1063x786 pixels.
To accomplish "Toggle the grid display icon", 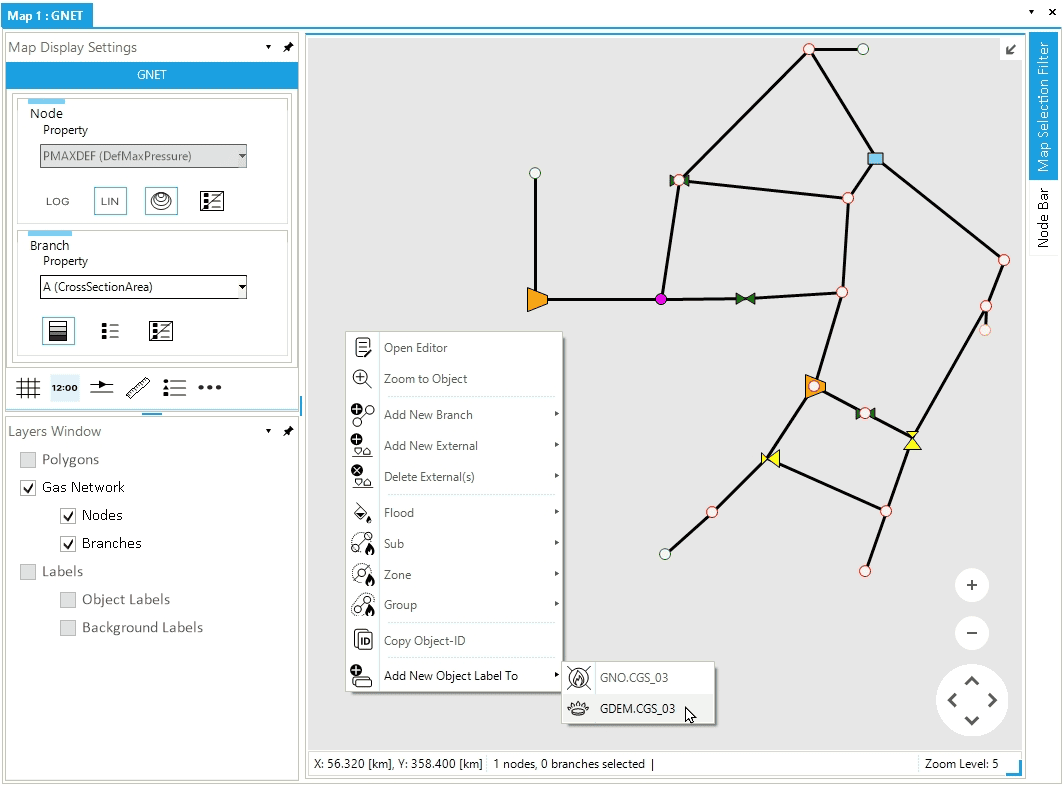I will 28,388.
